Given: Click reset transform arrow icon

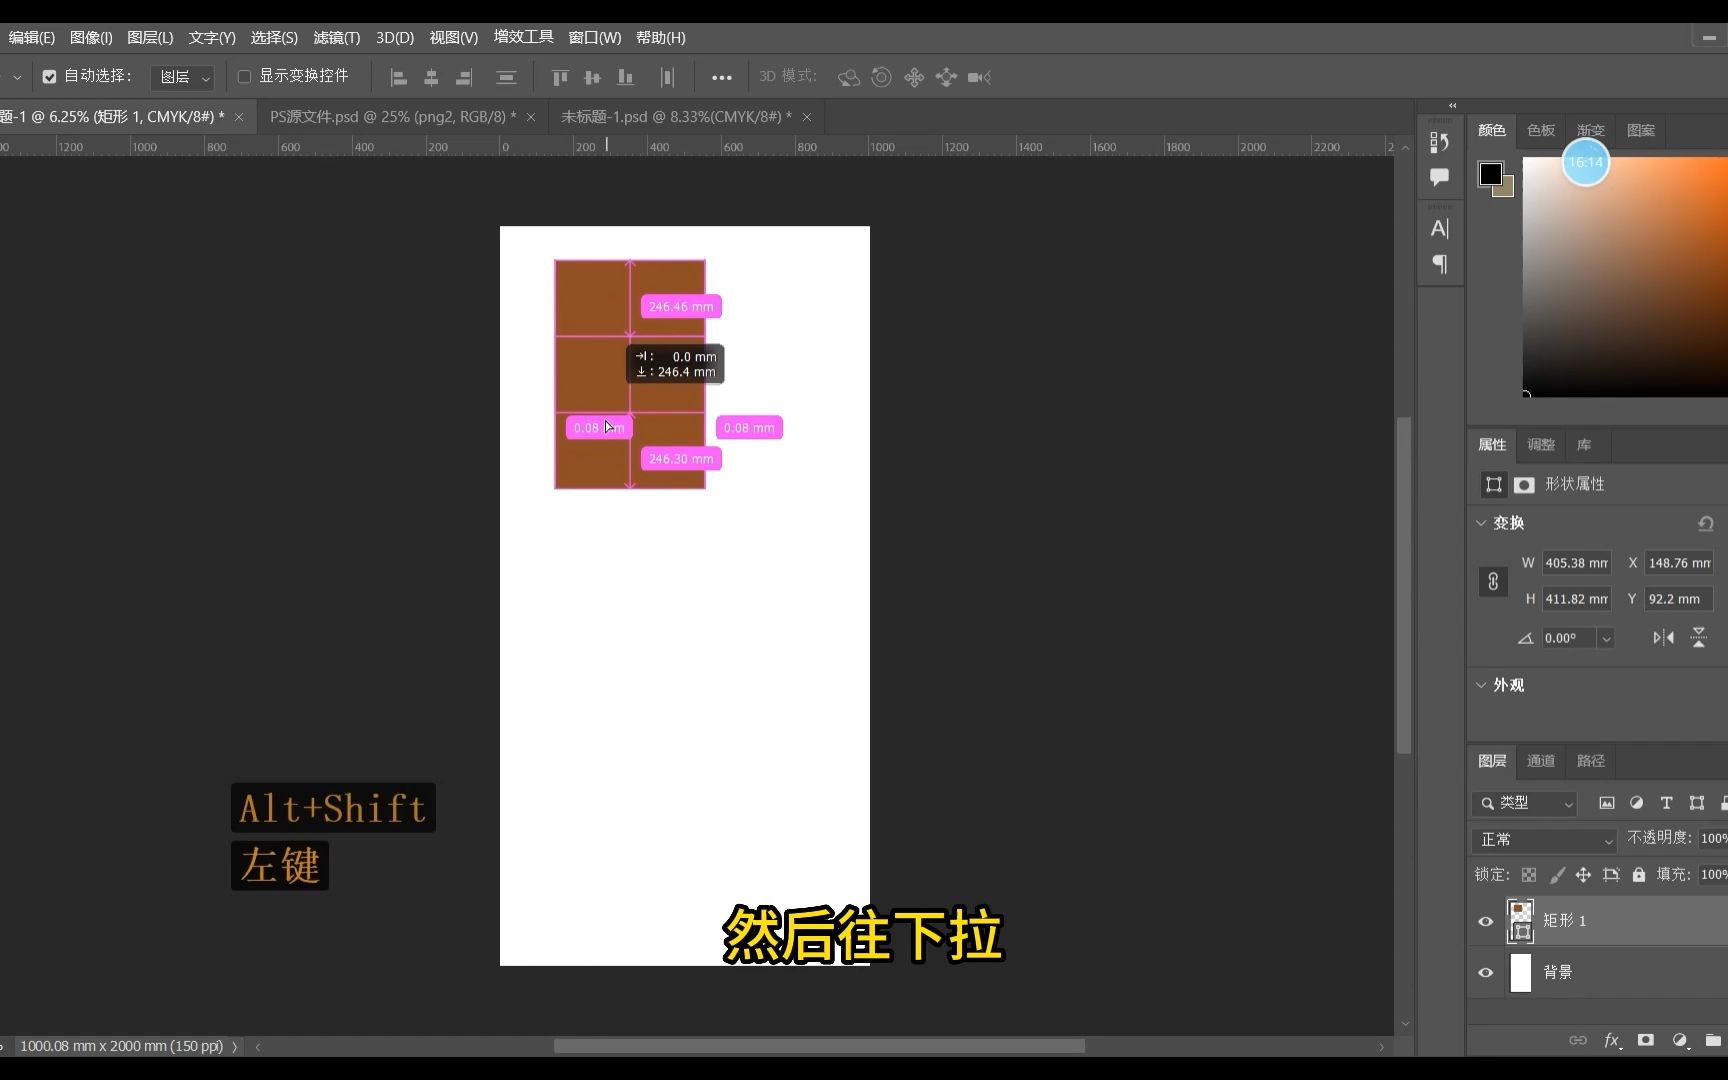Looking at the screenshot, I should point(1706,523).
